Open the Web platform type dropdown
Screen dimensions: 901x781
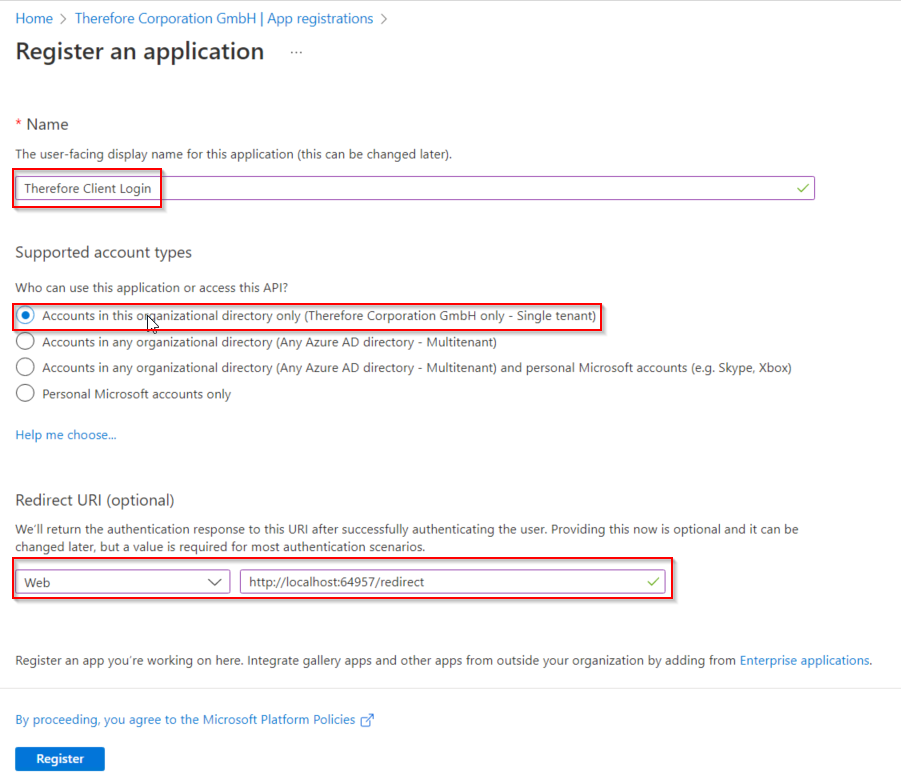[x=123, y=582]
